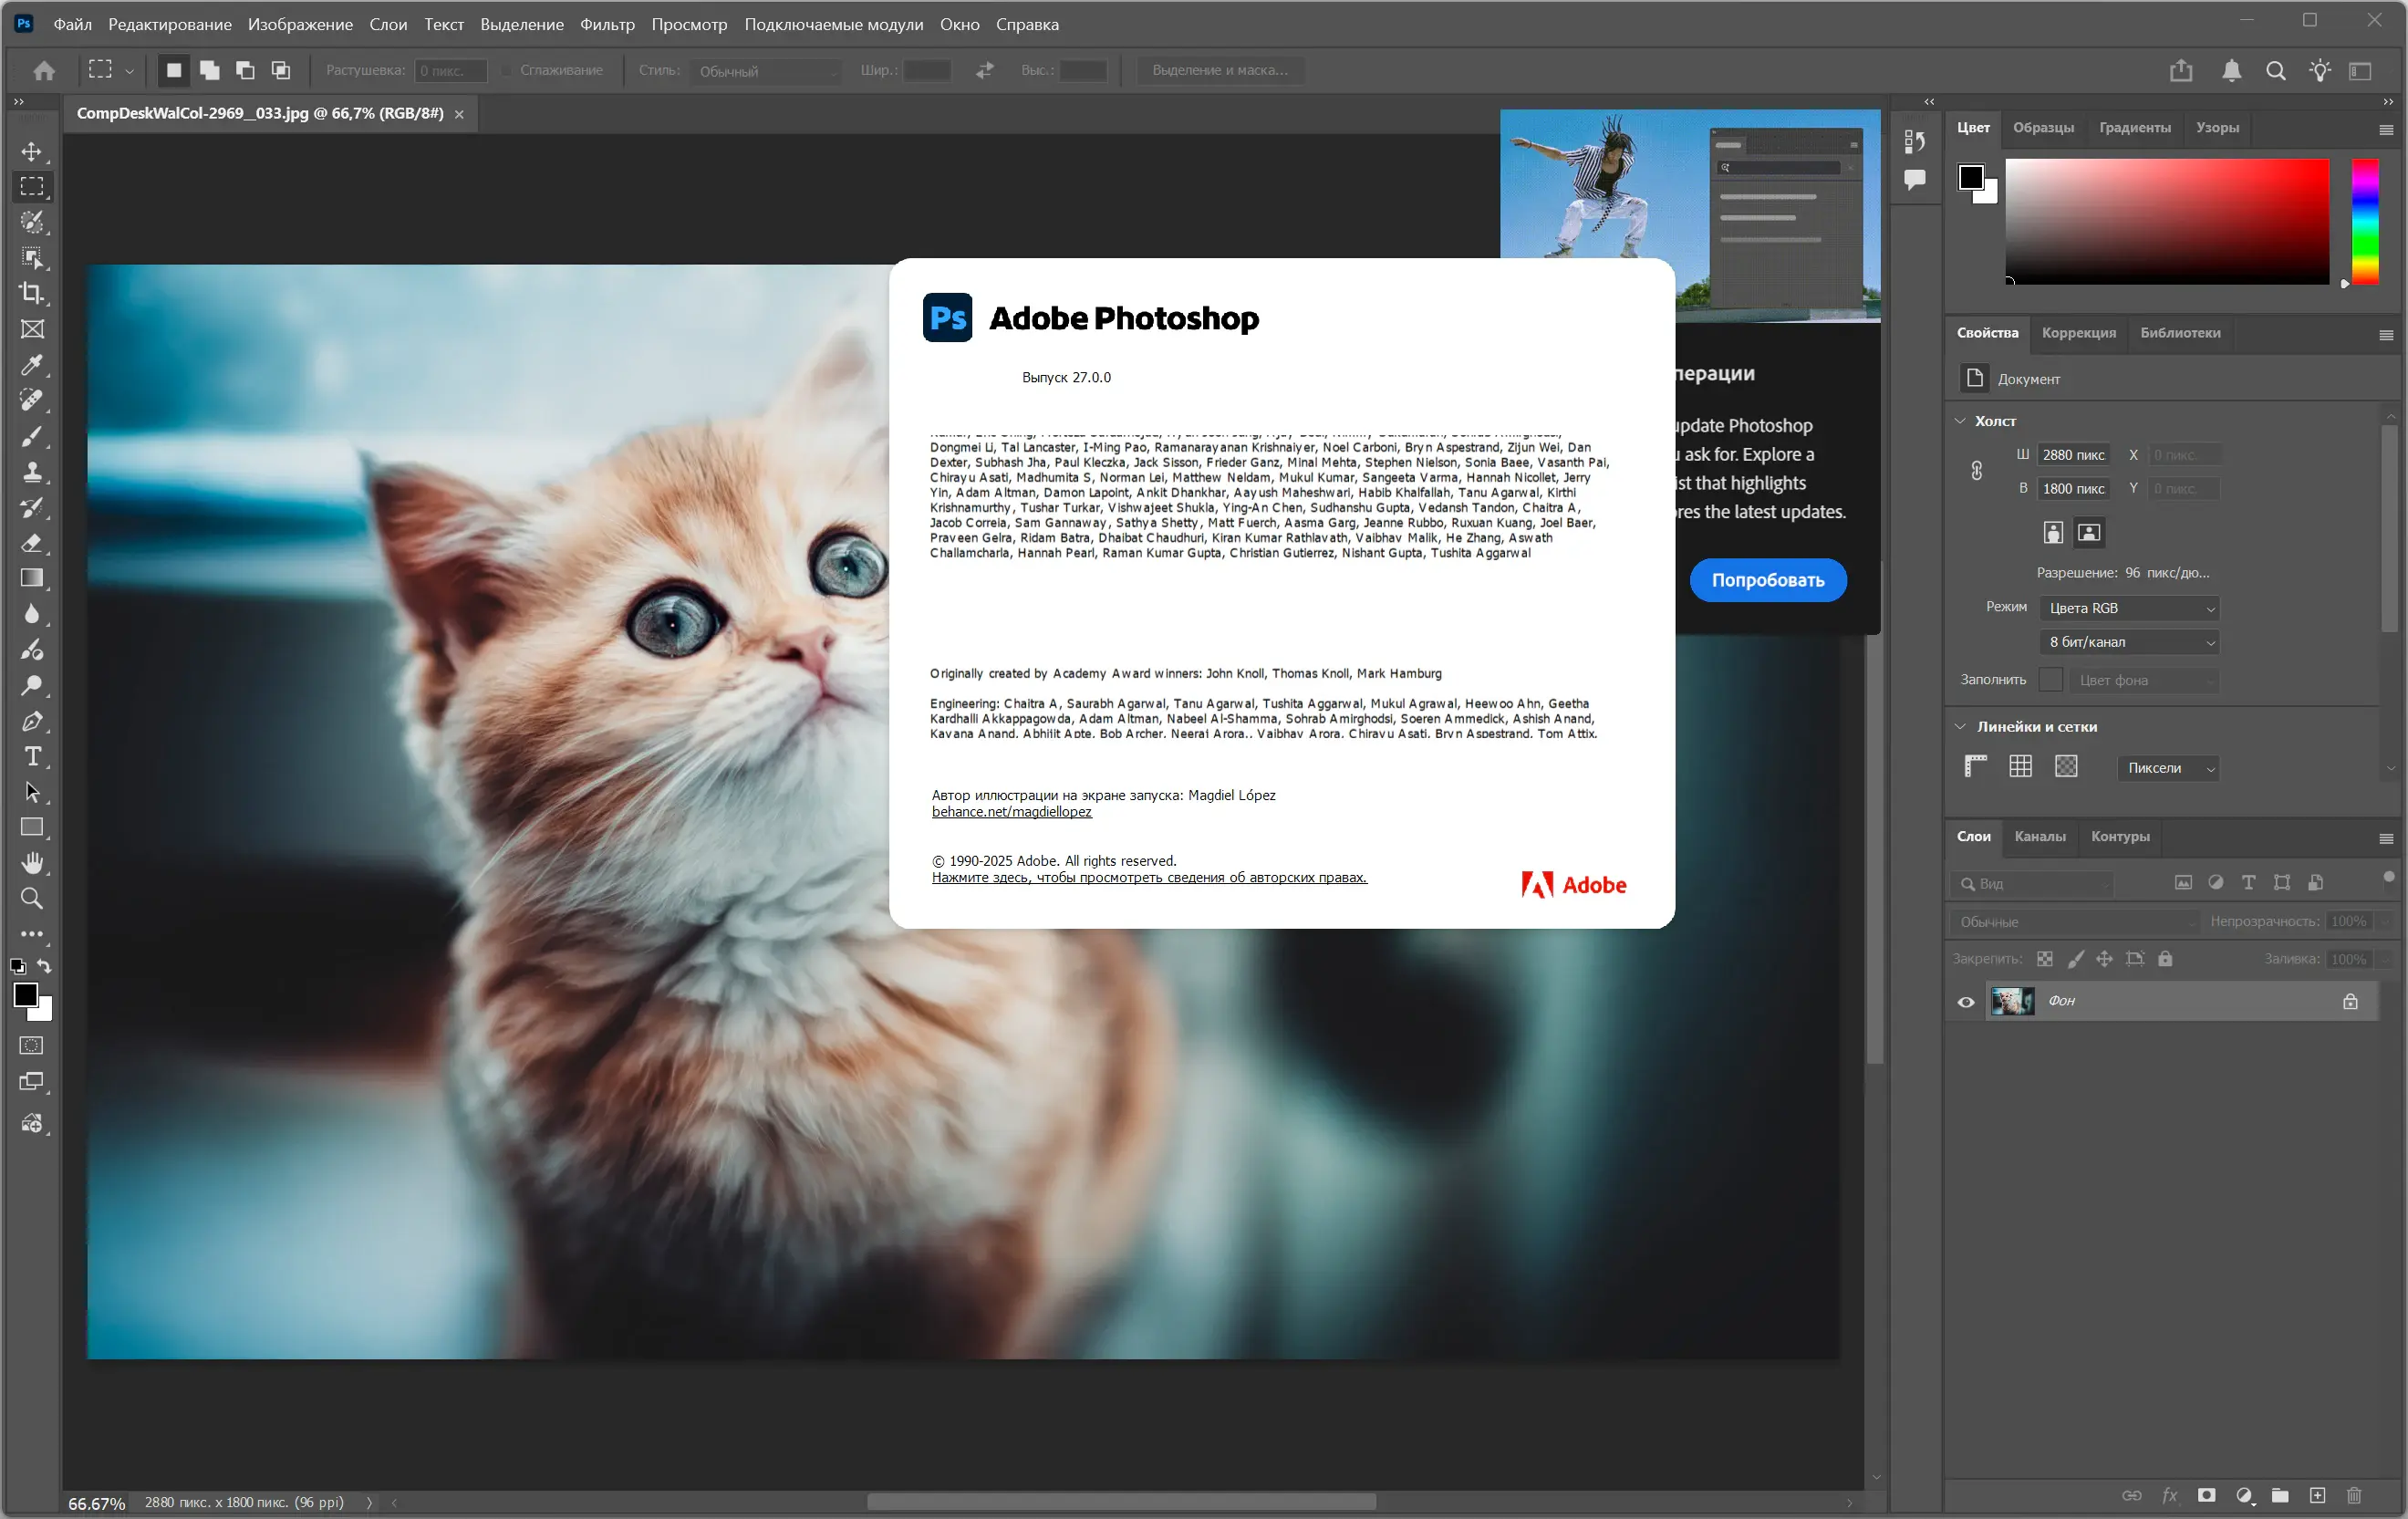2408x1519 pixels.
Task: Open the Фильтр menu
Action: (607, 24)
